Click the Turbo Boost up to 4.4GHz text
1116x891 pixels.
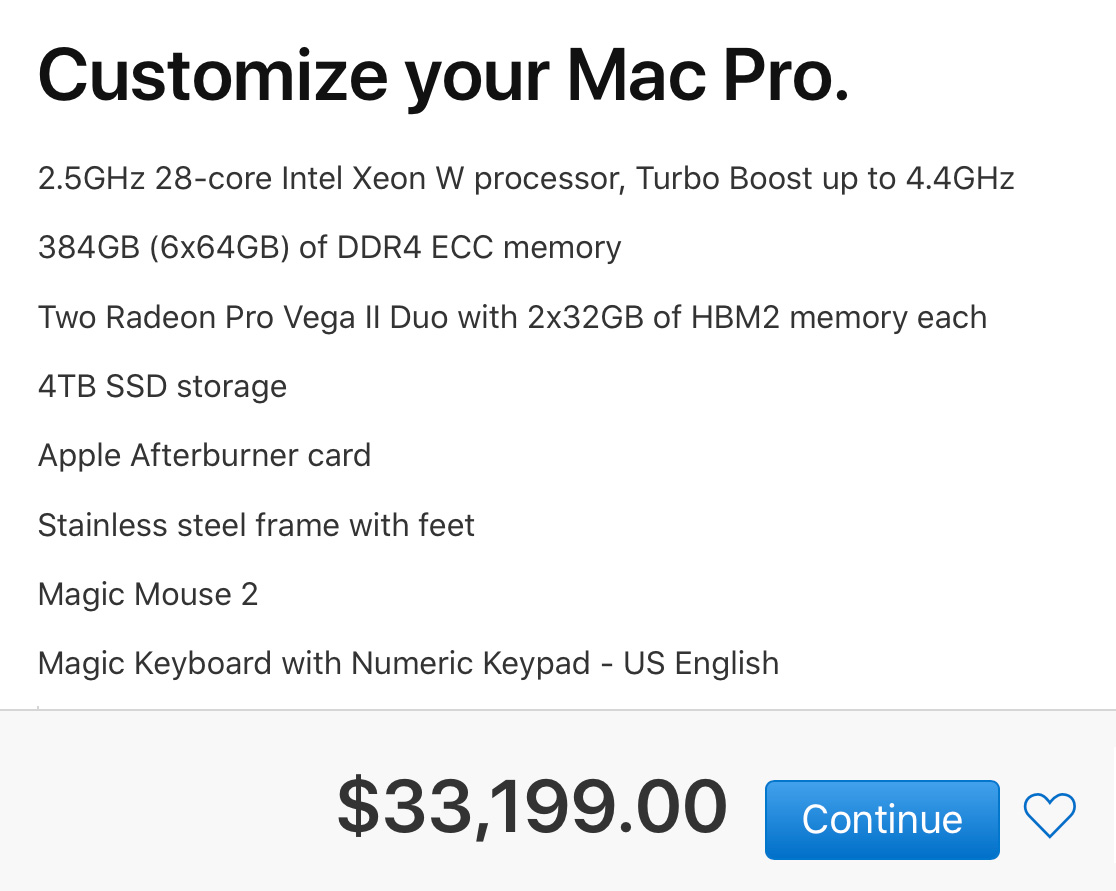click(x=825, y=179)
